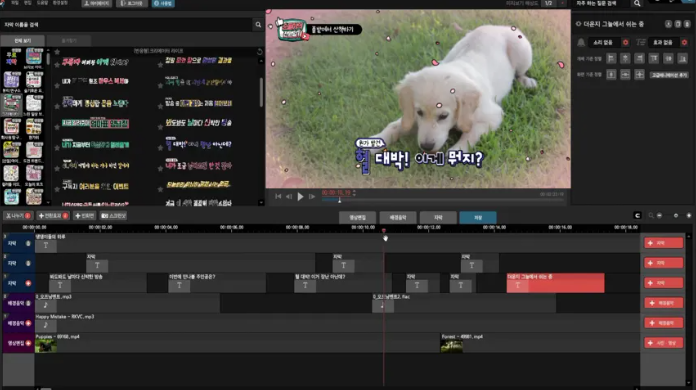Open the 소리 없음 sound dropdown

[x=609, y=43]
